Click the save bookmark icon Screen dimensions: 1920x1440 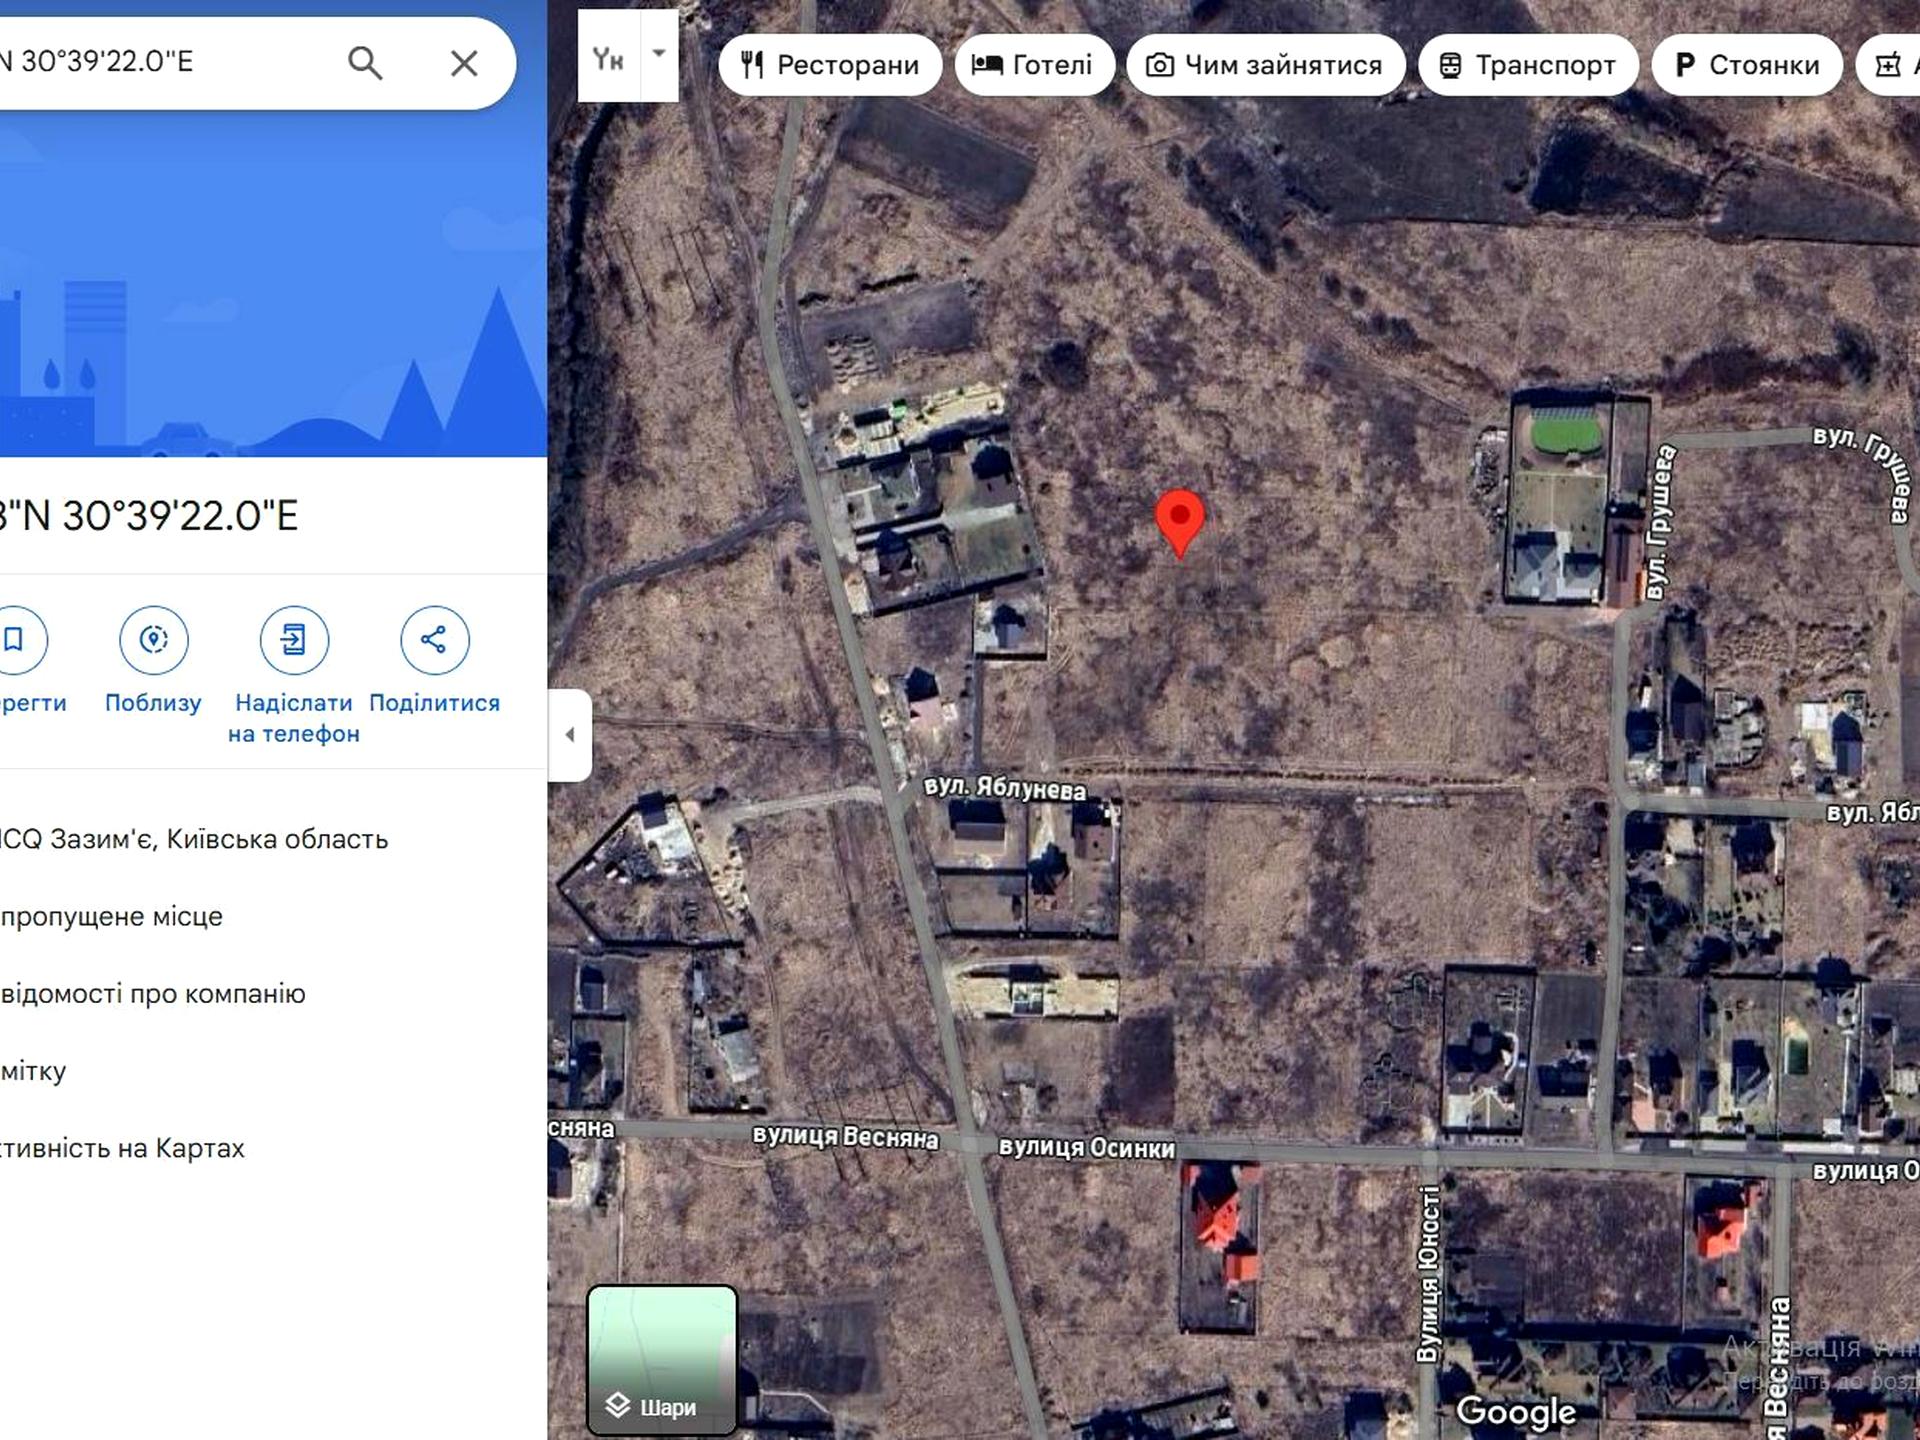[x=14, y=640]
